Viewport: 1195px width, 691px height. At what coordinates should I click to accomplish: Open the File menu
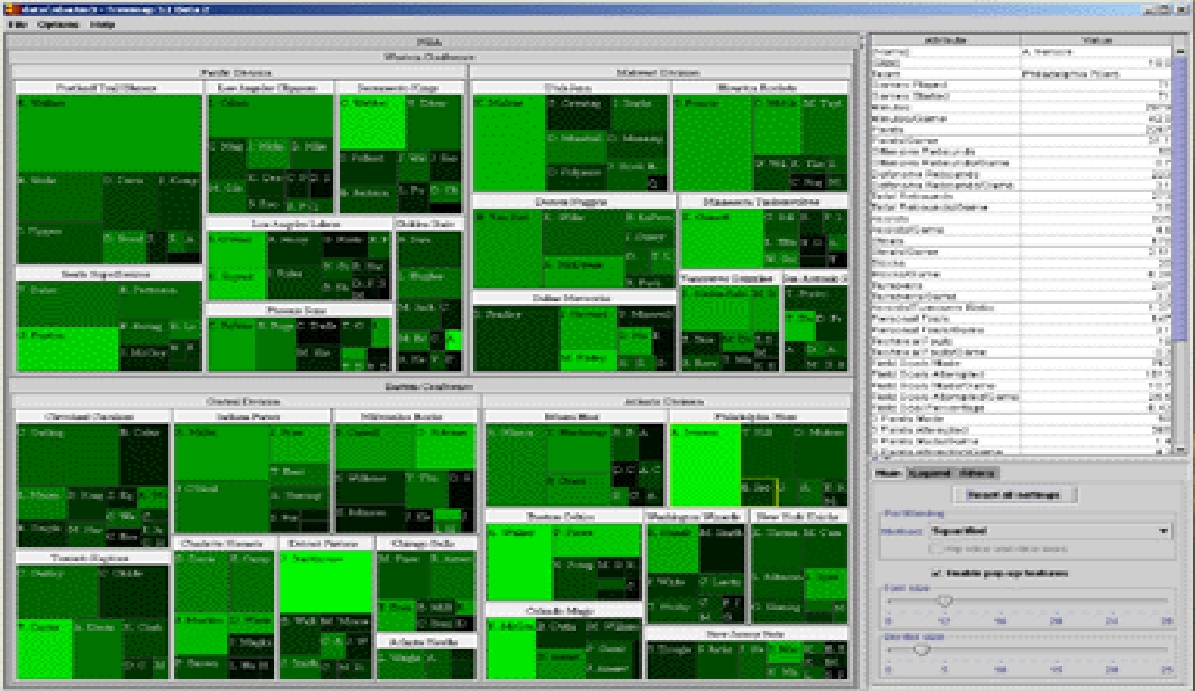pos(18,24)
